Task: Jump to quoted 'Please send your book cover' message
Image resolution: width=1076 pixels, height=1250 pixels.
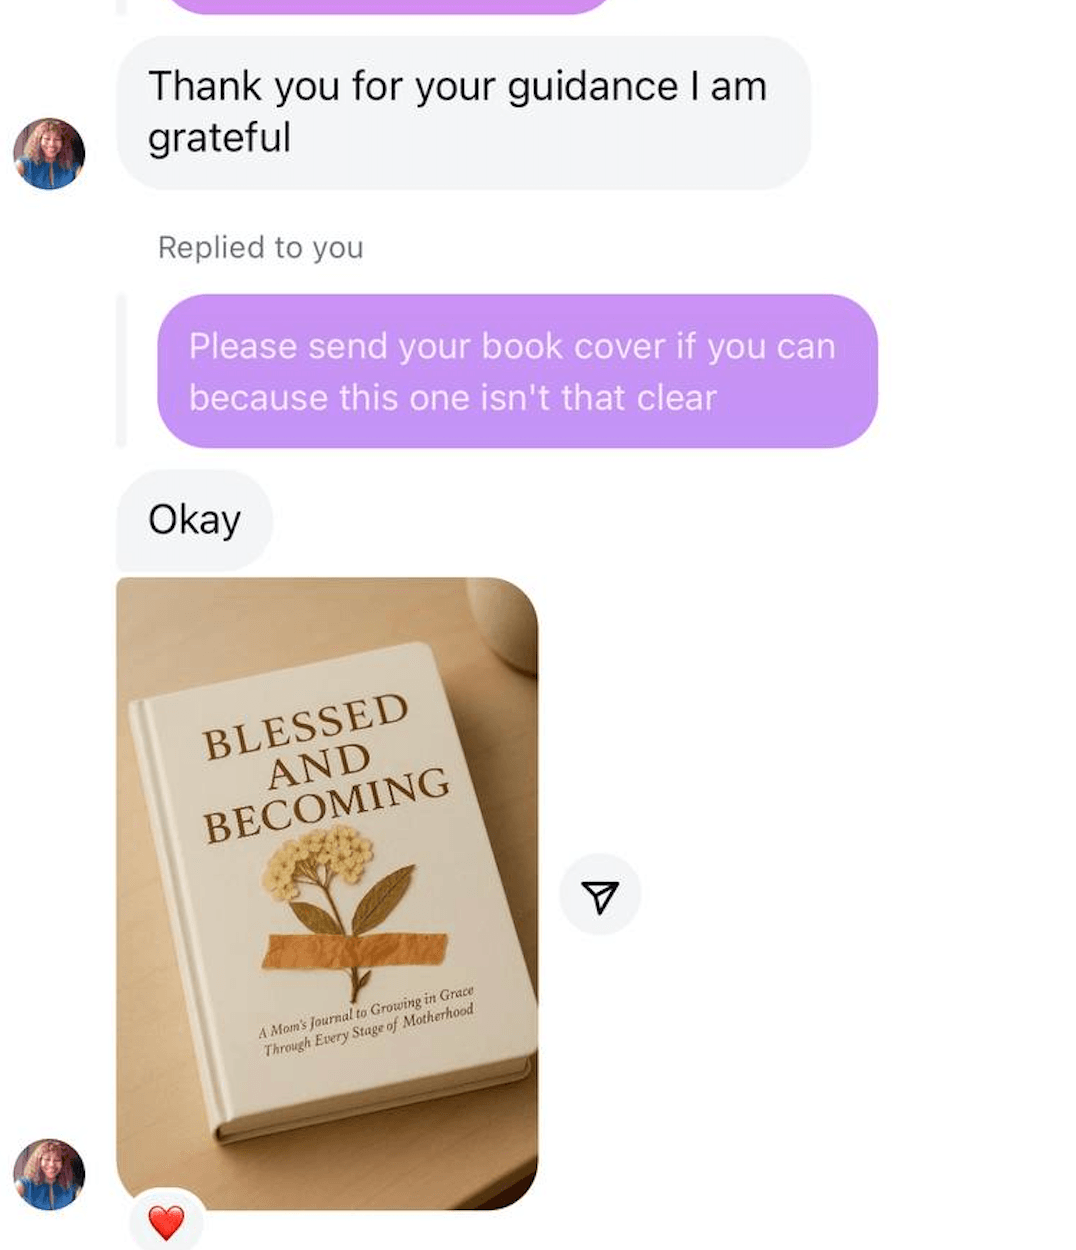Action: 517,371
